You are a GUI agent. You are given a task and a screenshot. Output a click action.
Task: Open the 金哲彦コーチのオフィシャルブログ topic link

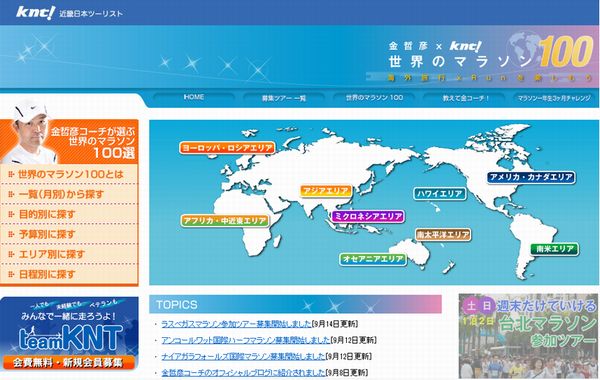point(243,372)
